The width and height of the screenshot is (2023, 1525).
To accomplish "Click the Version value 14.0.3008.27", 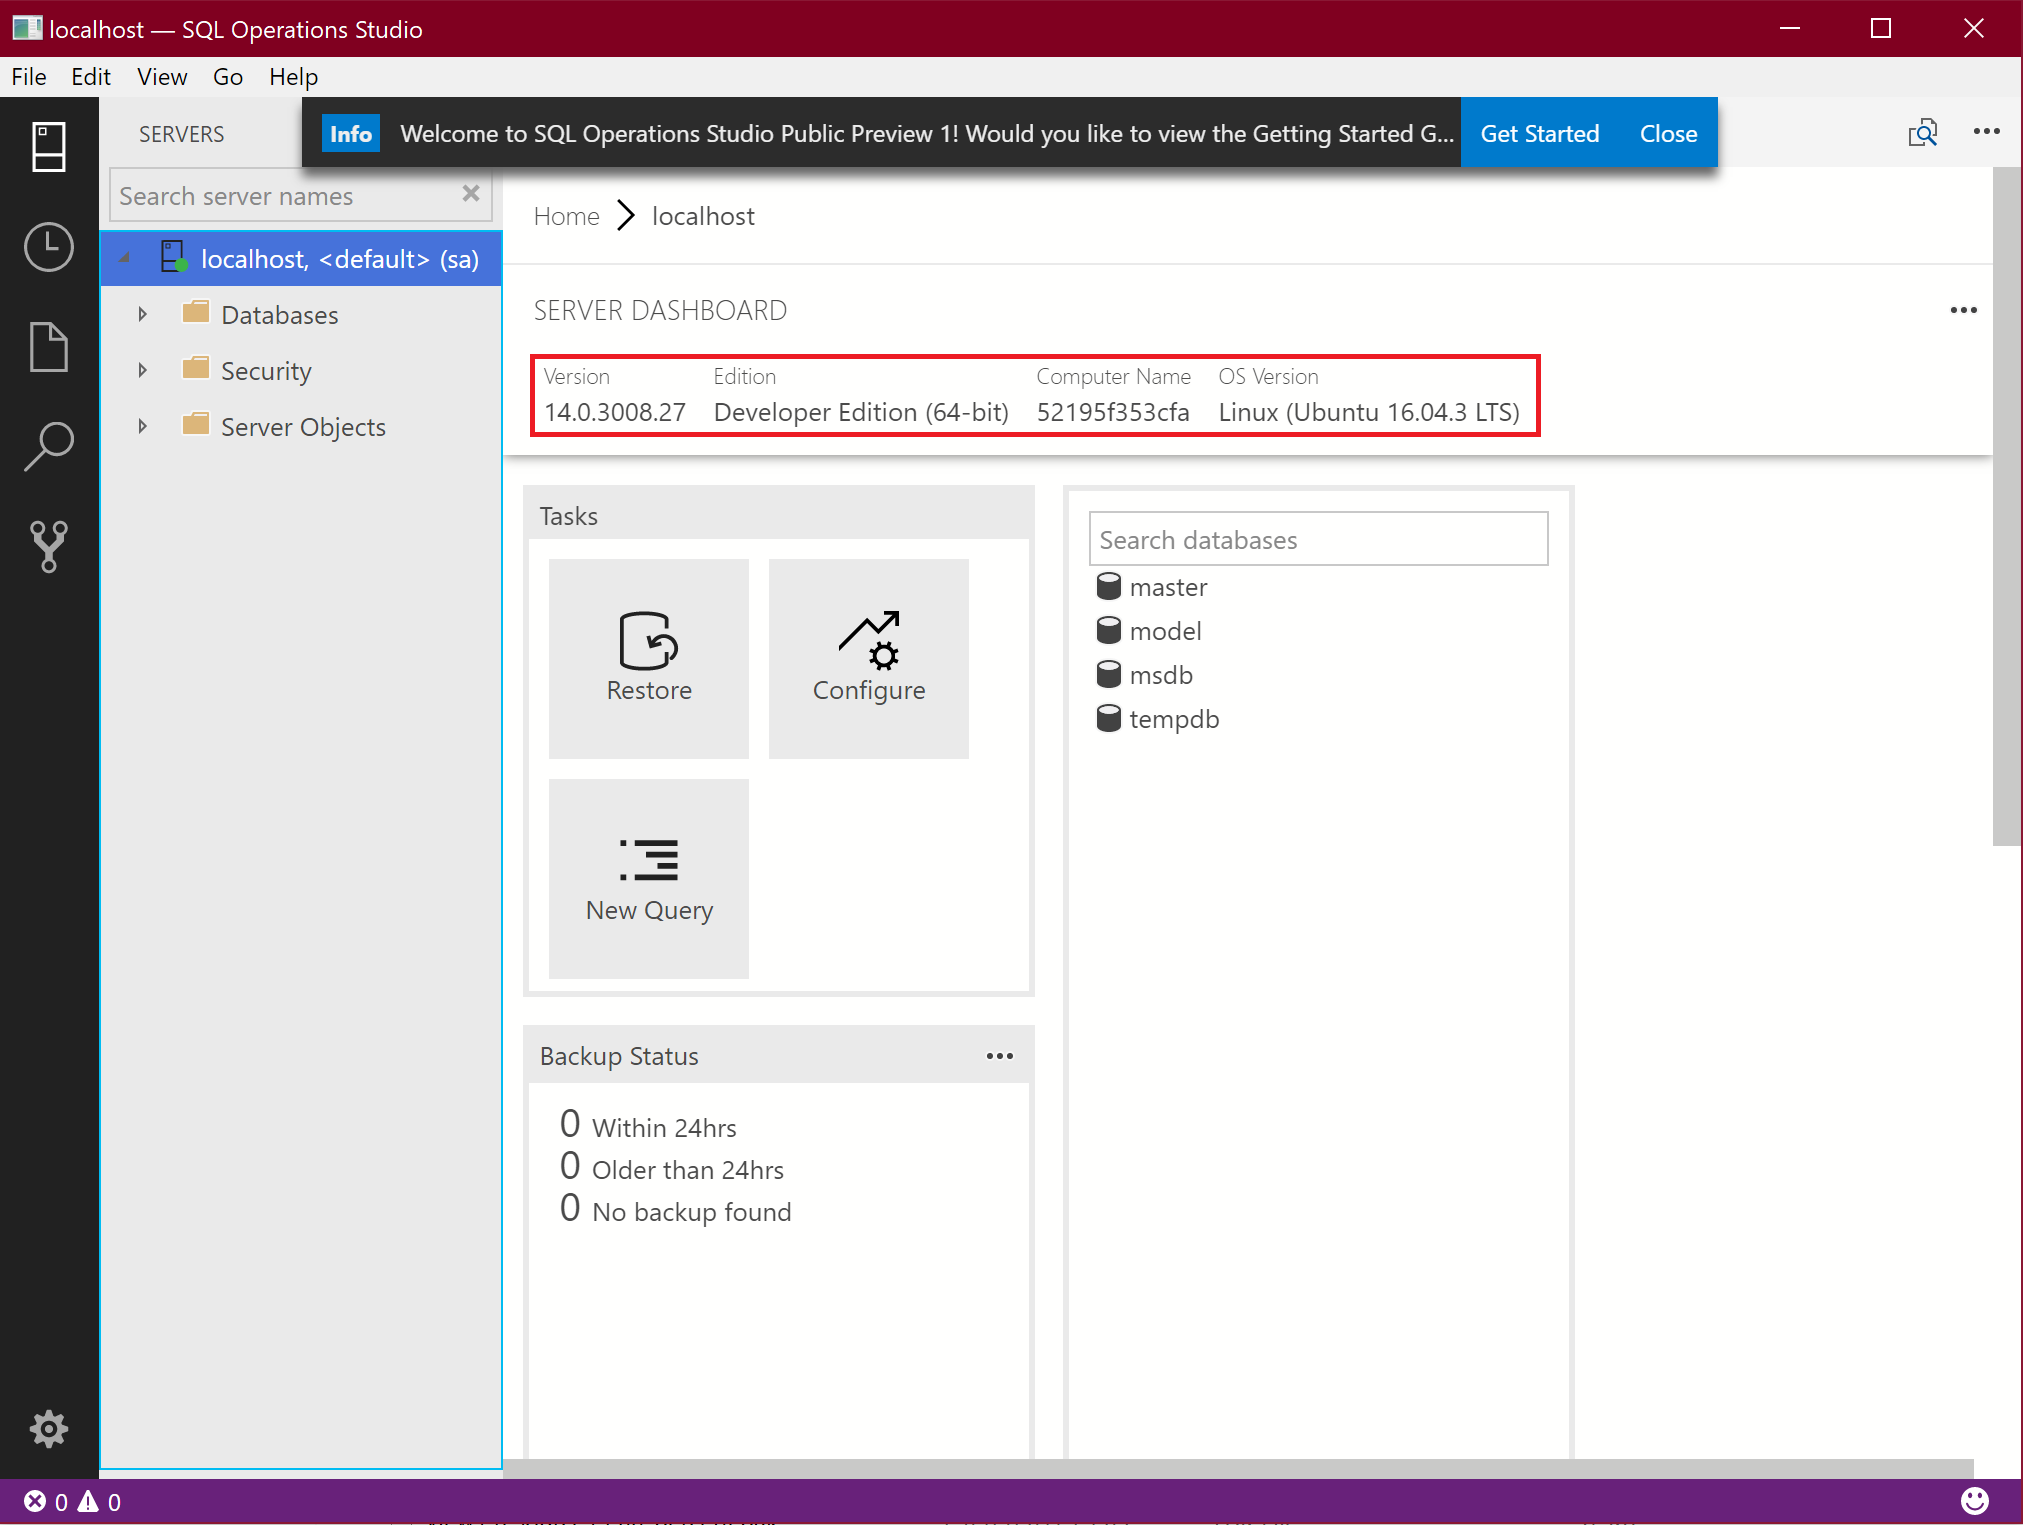I will 615,412.
